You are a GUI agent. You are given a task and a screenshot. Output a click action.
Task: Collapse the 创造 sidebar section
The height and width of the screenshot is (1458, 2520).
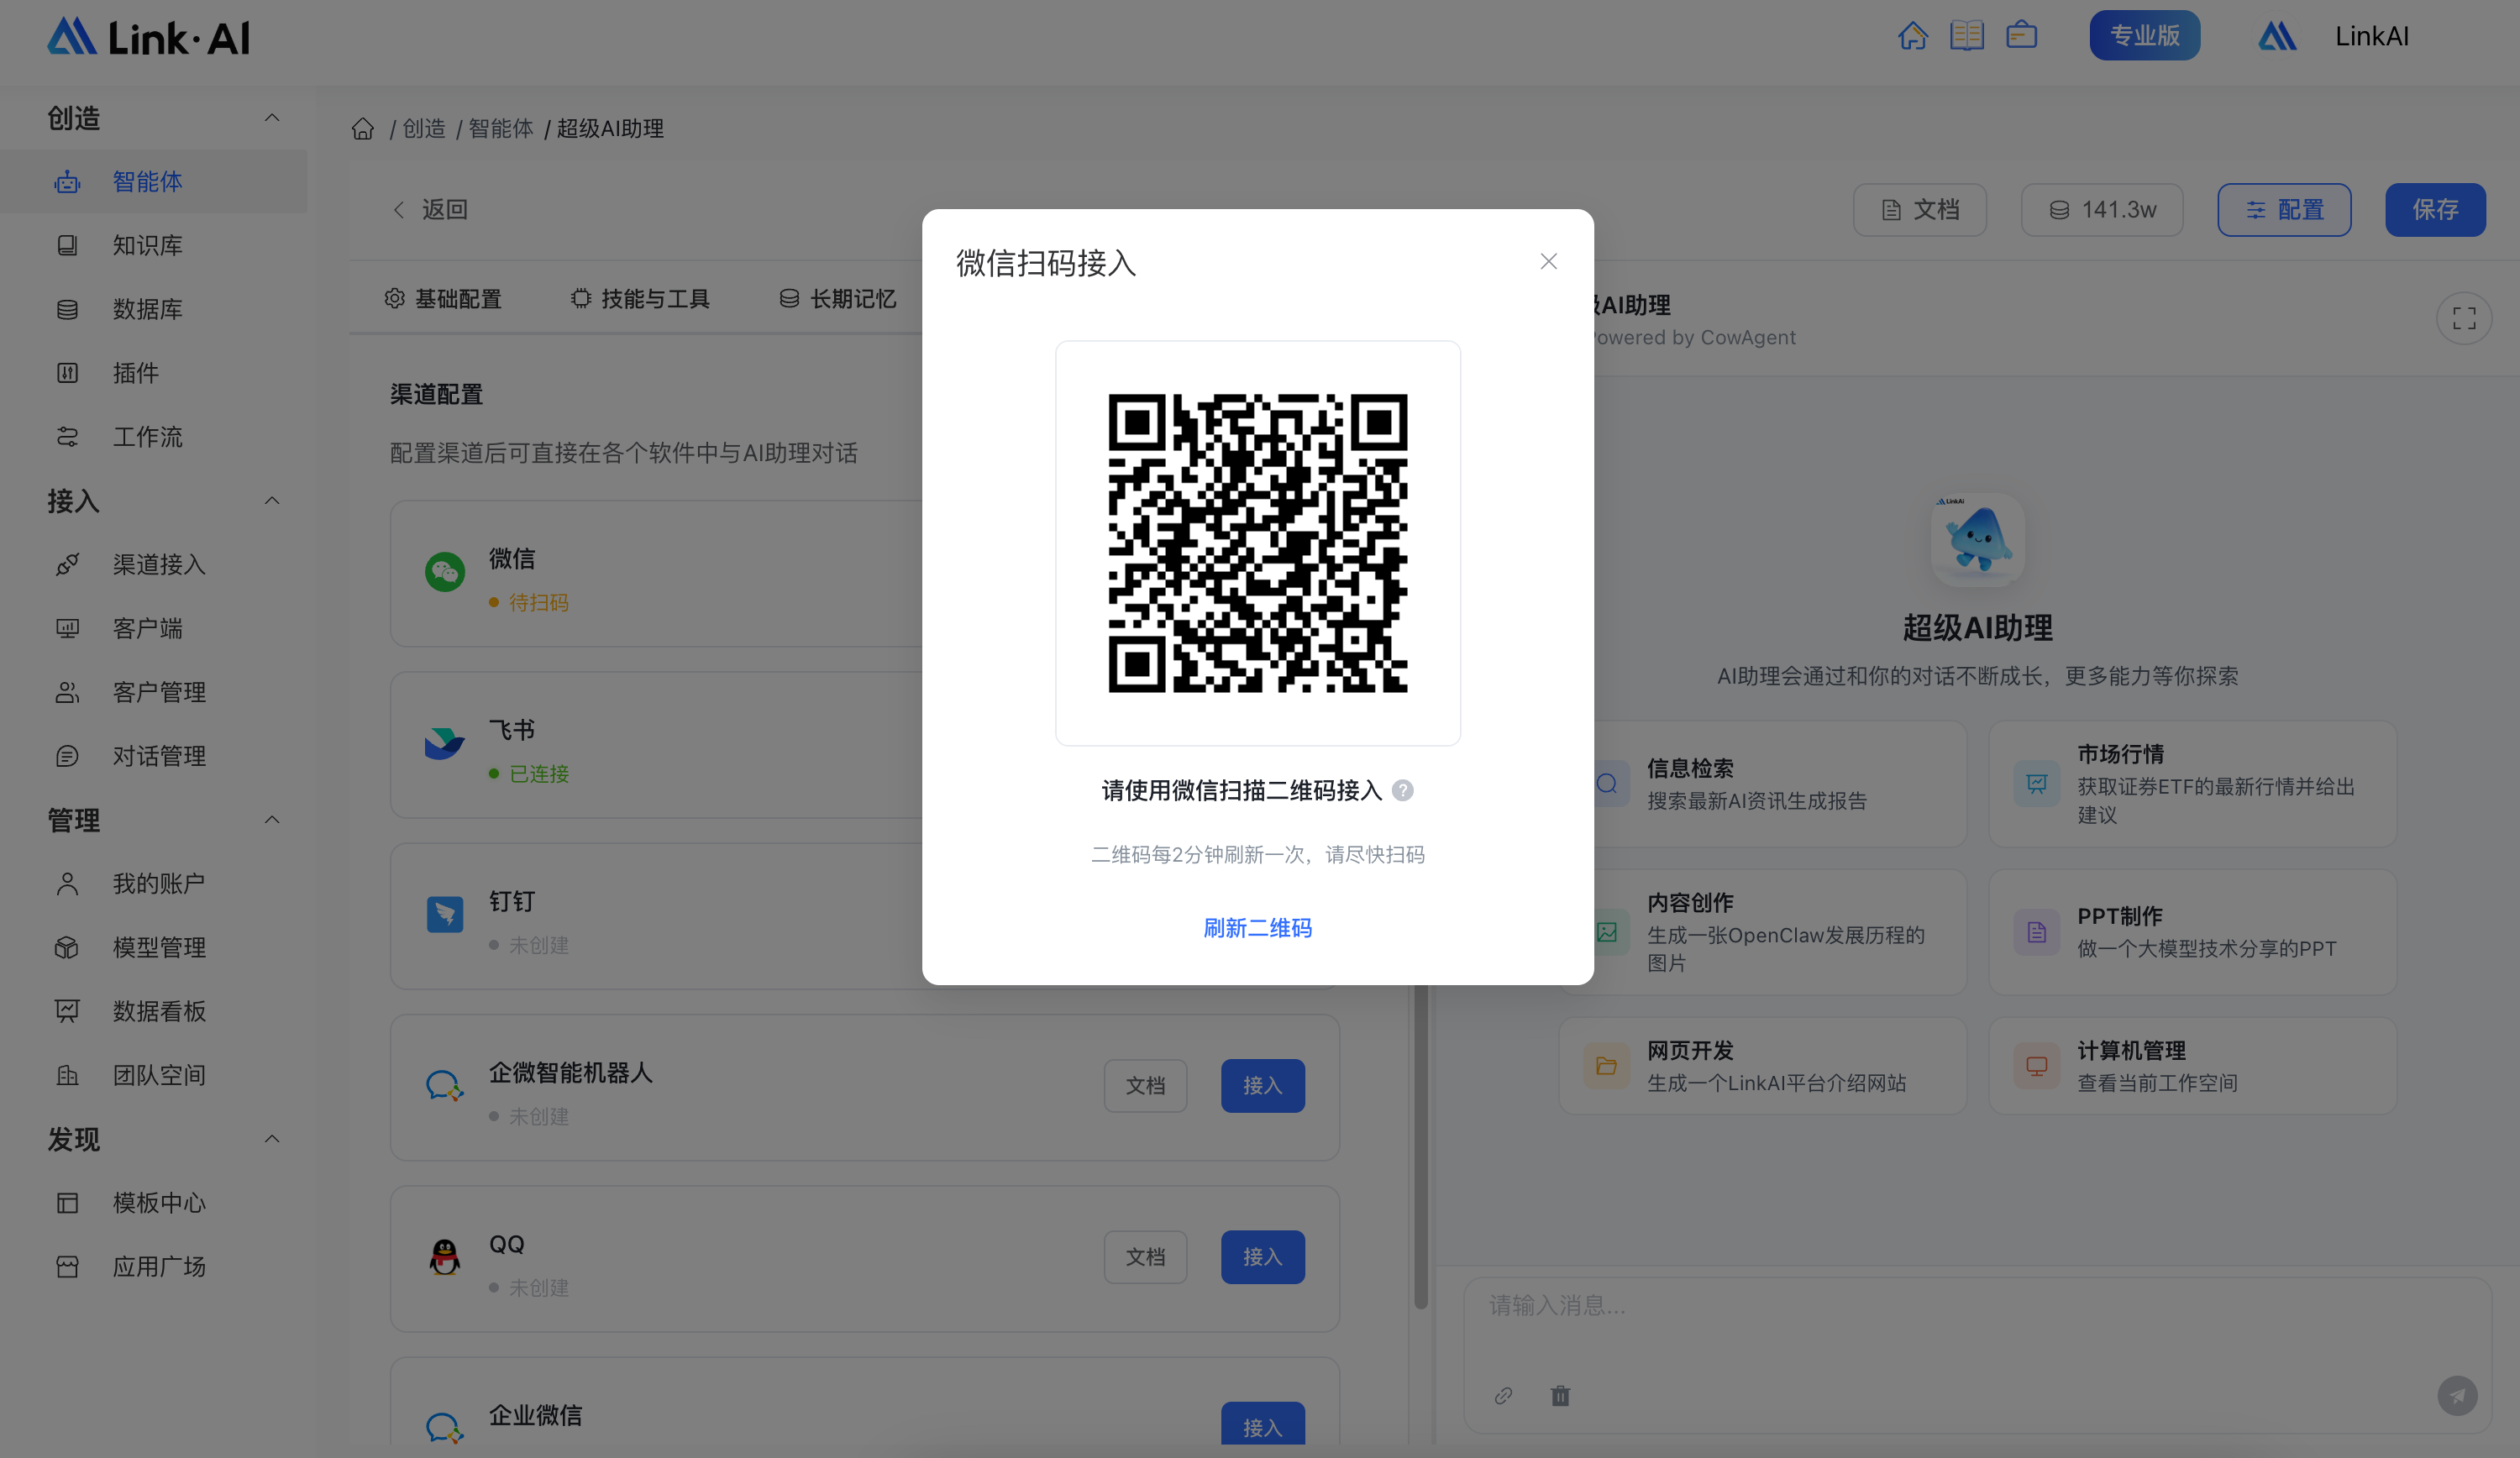tap(272, 118)
